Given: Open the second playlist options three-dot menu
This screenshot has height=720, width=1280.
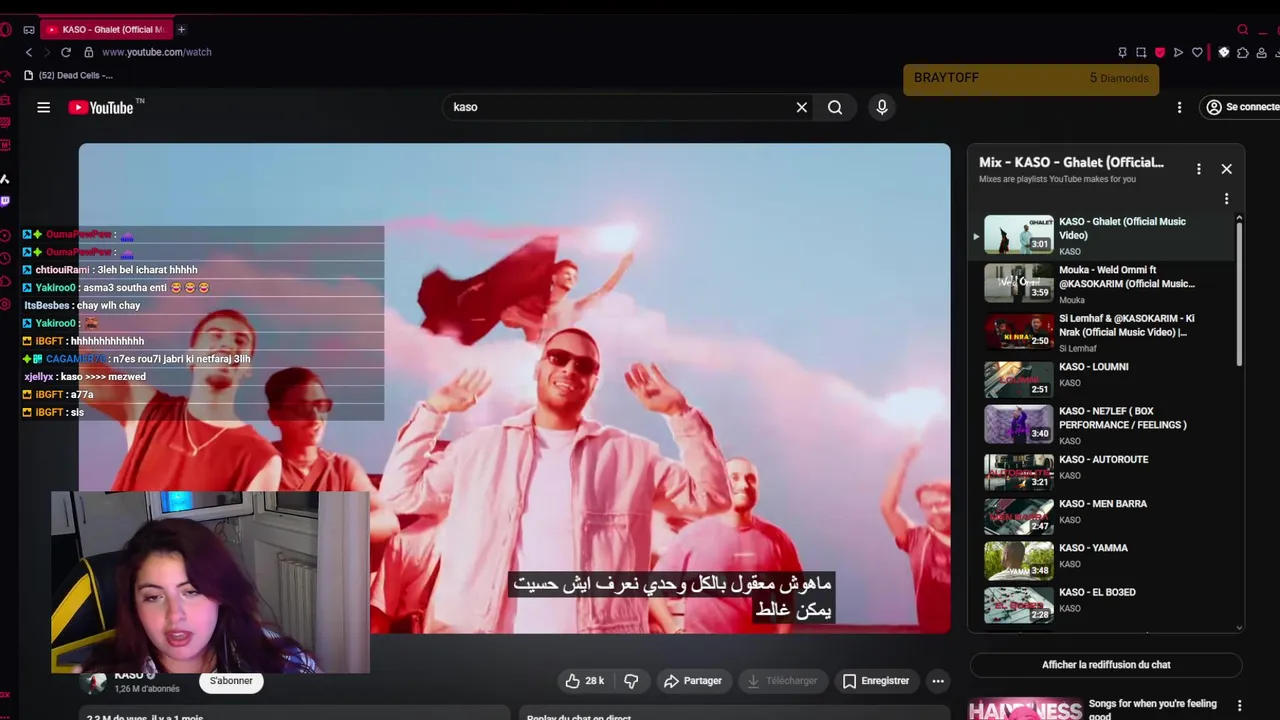Looking at the screenshot, I should (x=1226, y=199).
